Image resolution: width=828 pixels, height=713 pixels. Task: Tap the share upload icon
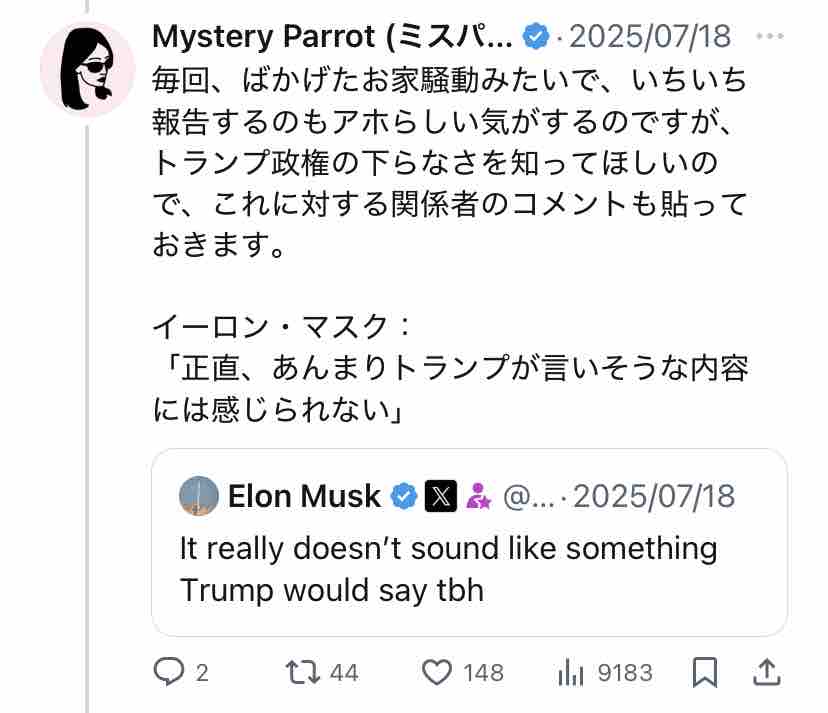click(x=766, y=671)
